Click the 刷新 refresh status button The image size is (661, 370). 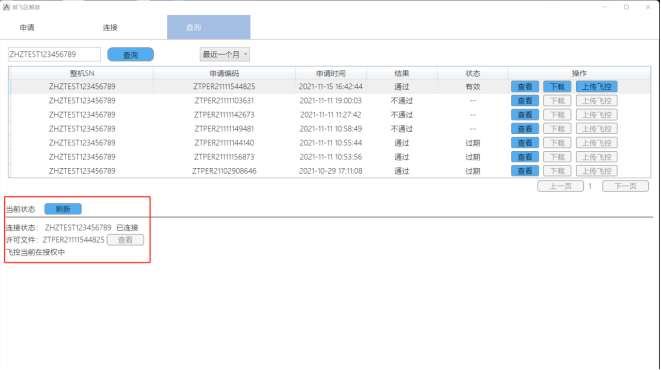(63, 209)
